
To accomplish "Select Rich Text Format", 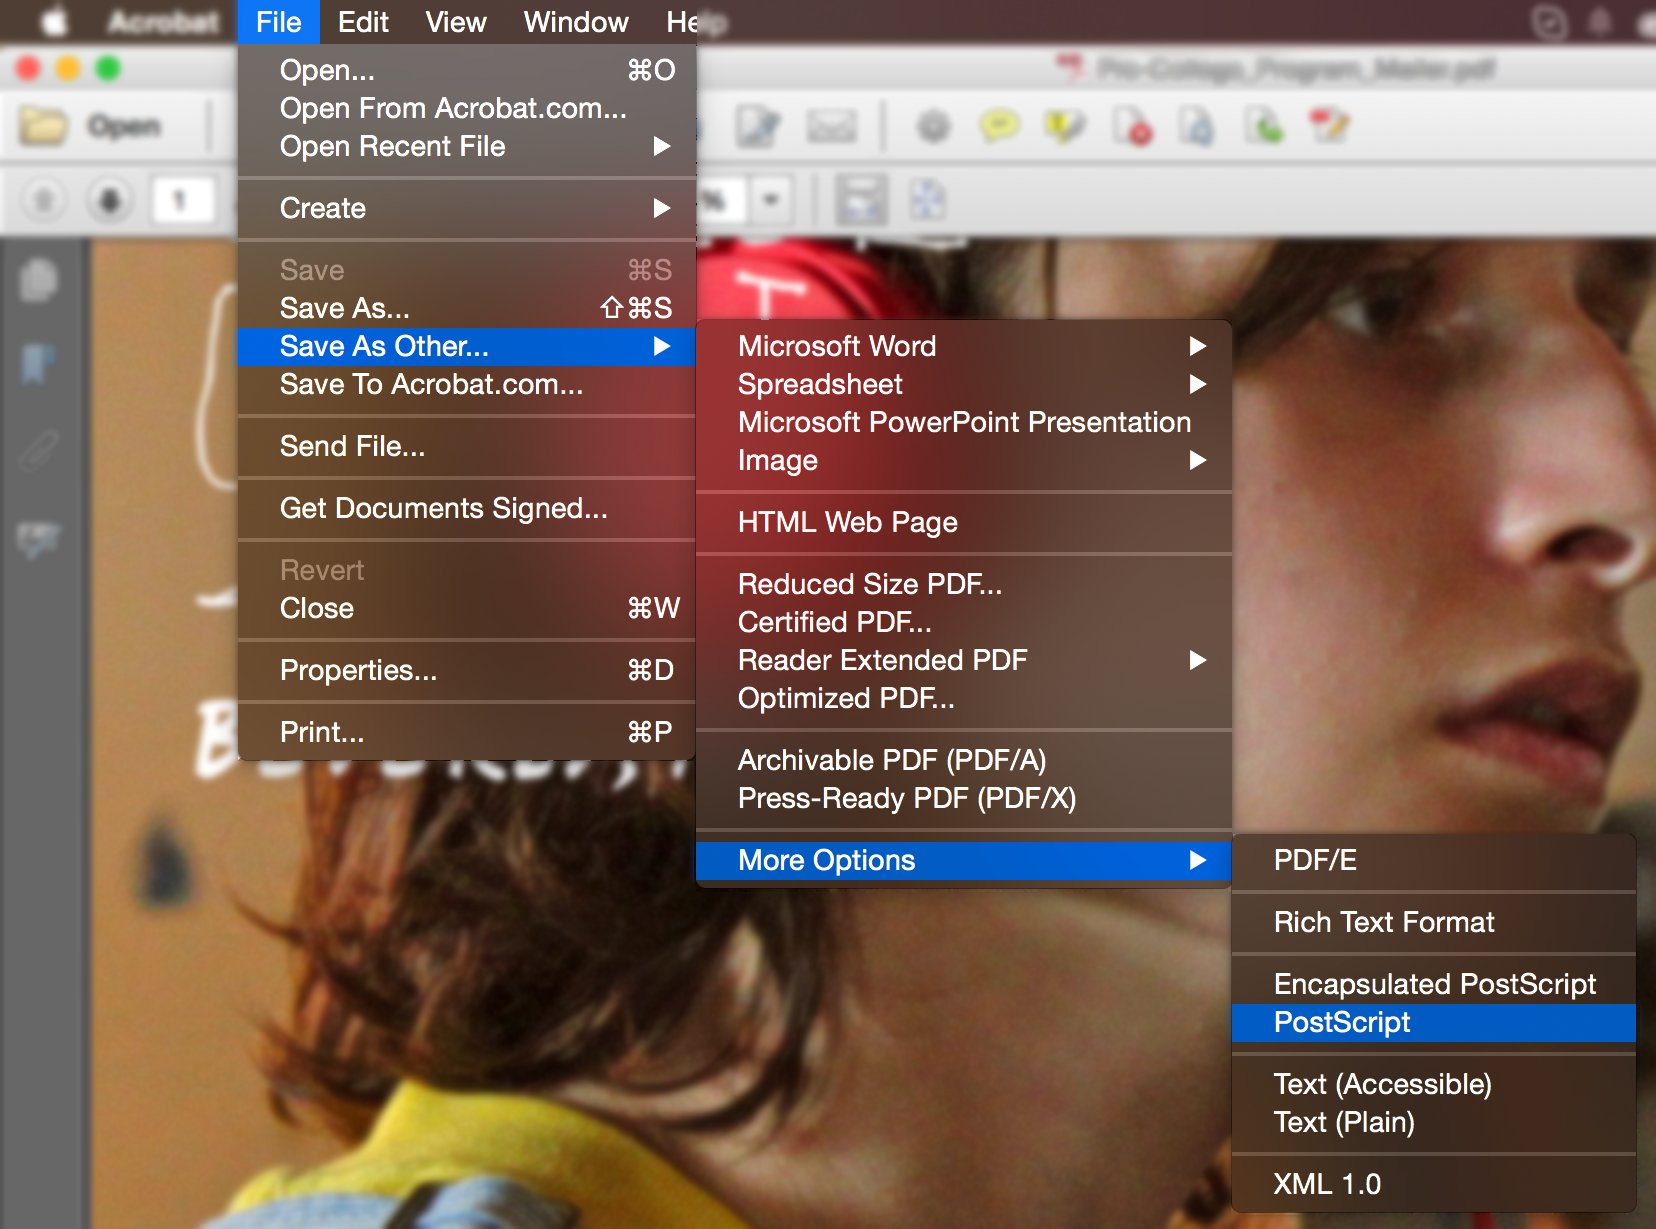I will [1434, 922].
